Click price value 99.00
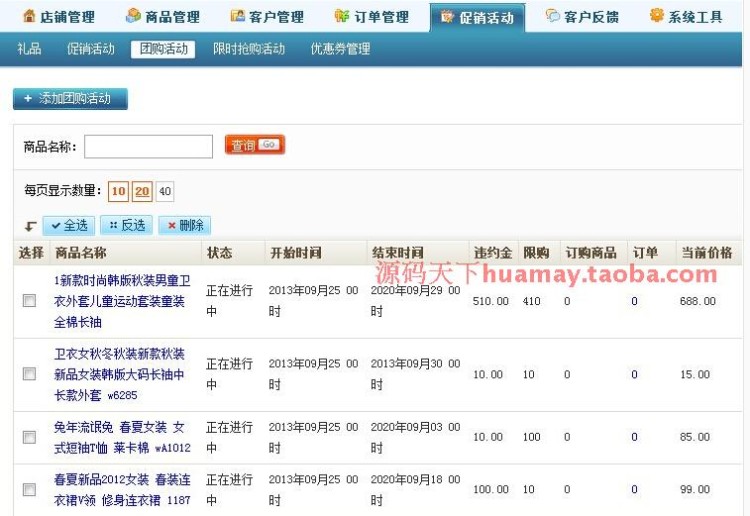Viewport: 750px width, 516px height. (x=695, y=490)
